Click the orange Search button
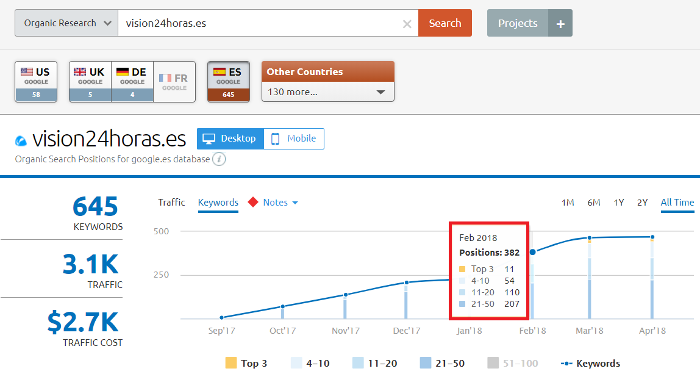 tap(445, 23)
